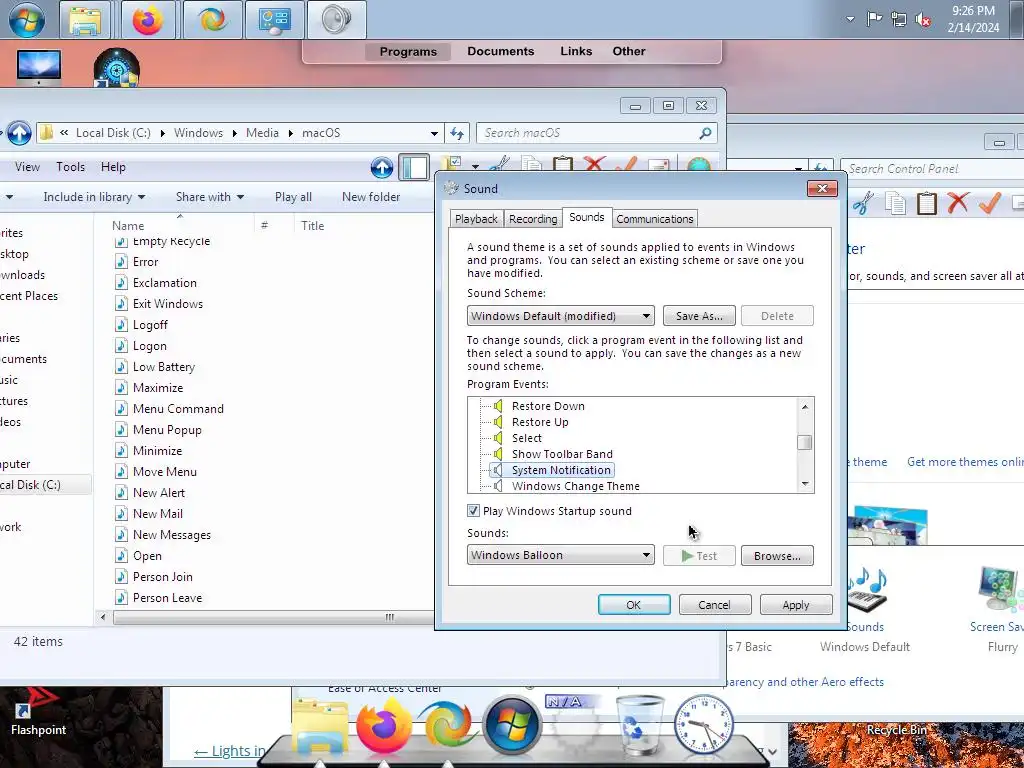Open the Action Center flag icon
The height and width of the screenshot is (768, 1024).
tap(874, 19)
